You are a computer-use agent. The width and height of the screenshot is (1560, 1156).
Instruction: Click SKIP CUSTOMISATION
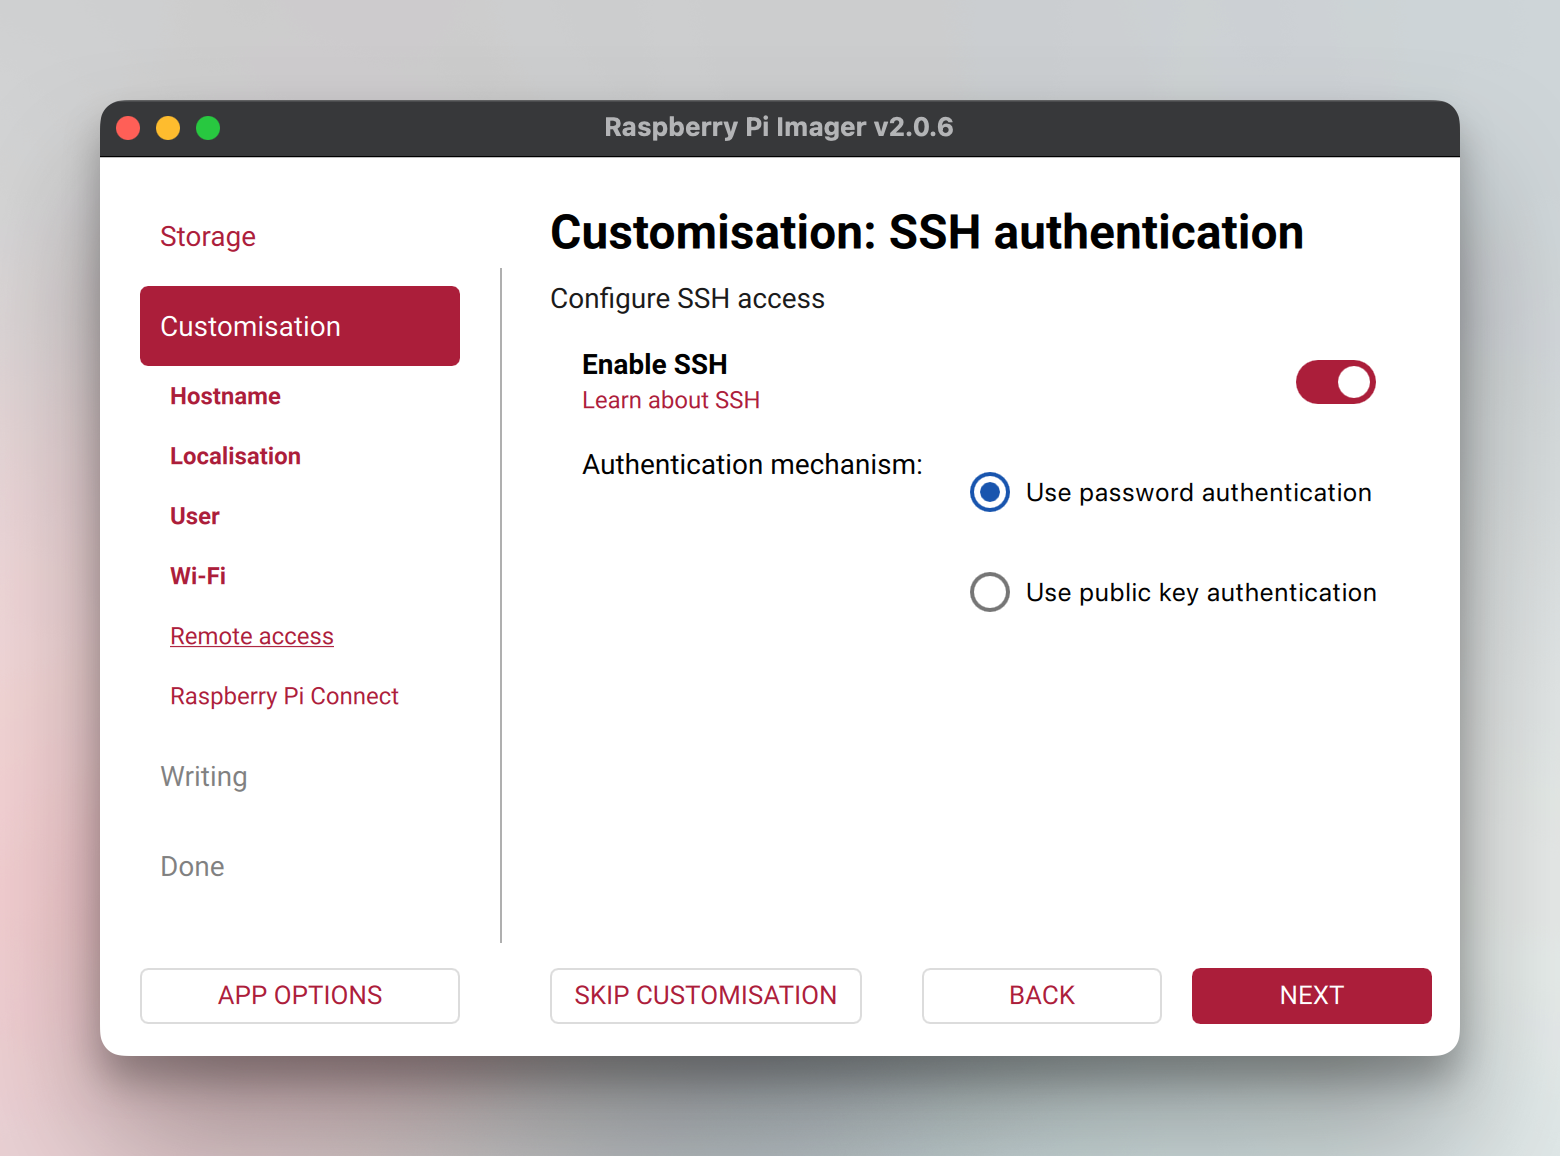coord(705,995)
